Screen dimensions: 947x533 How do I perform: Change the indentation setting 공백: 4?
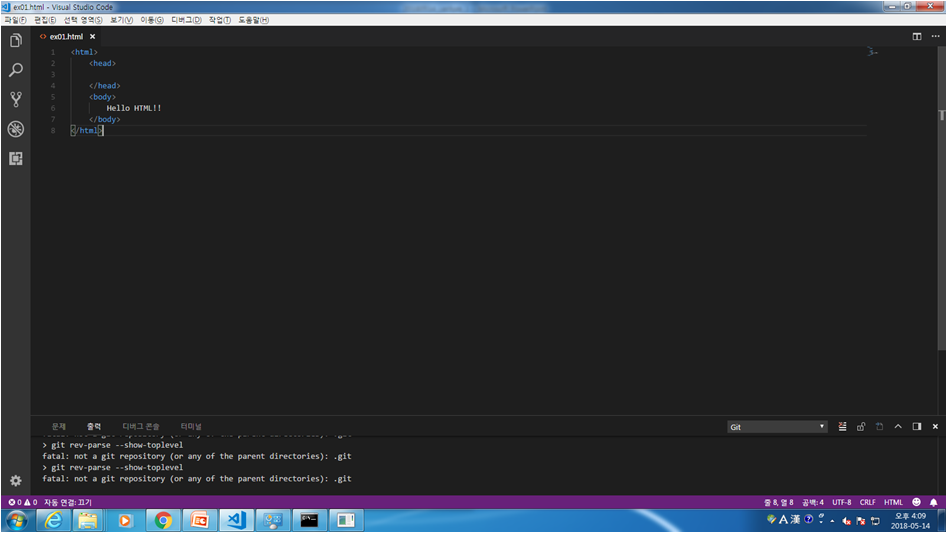[x=813, y=502]
